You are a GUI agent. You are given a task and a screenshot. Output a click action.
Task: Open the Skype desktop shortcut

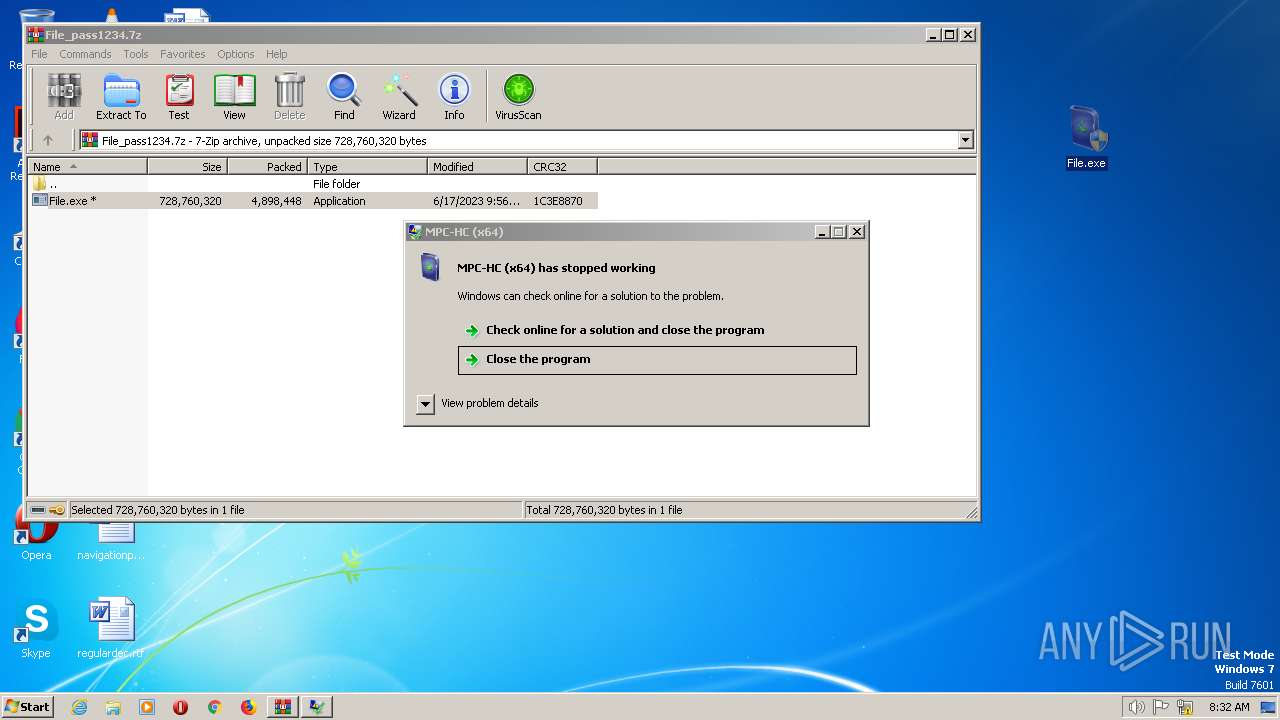click(x=36, y=630)
